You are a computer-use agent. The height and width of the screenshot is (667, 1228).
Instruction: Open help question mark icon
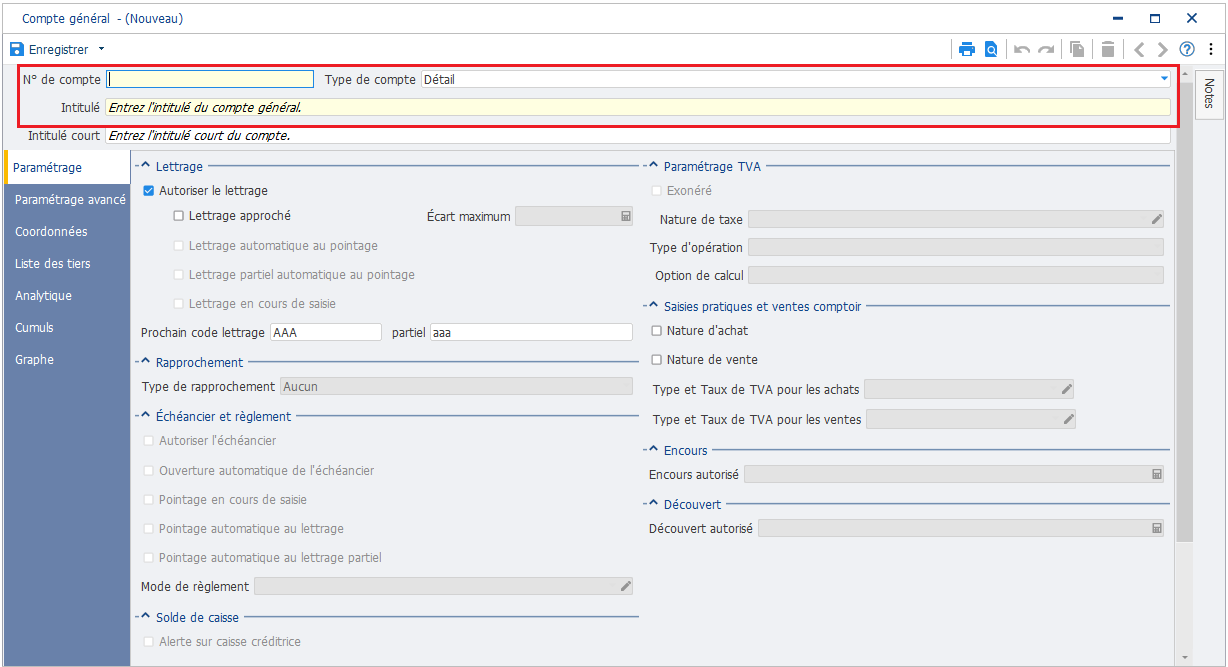click(1187, 49)
